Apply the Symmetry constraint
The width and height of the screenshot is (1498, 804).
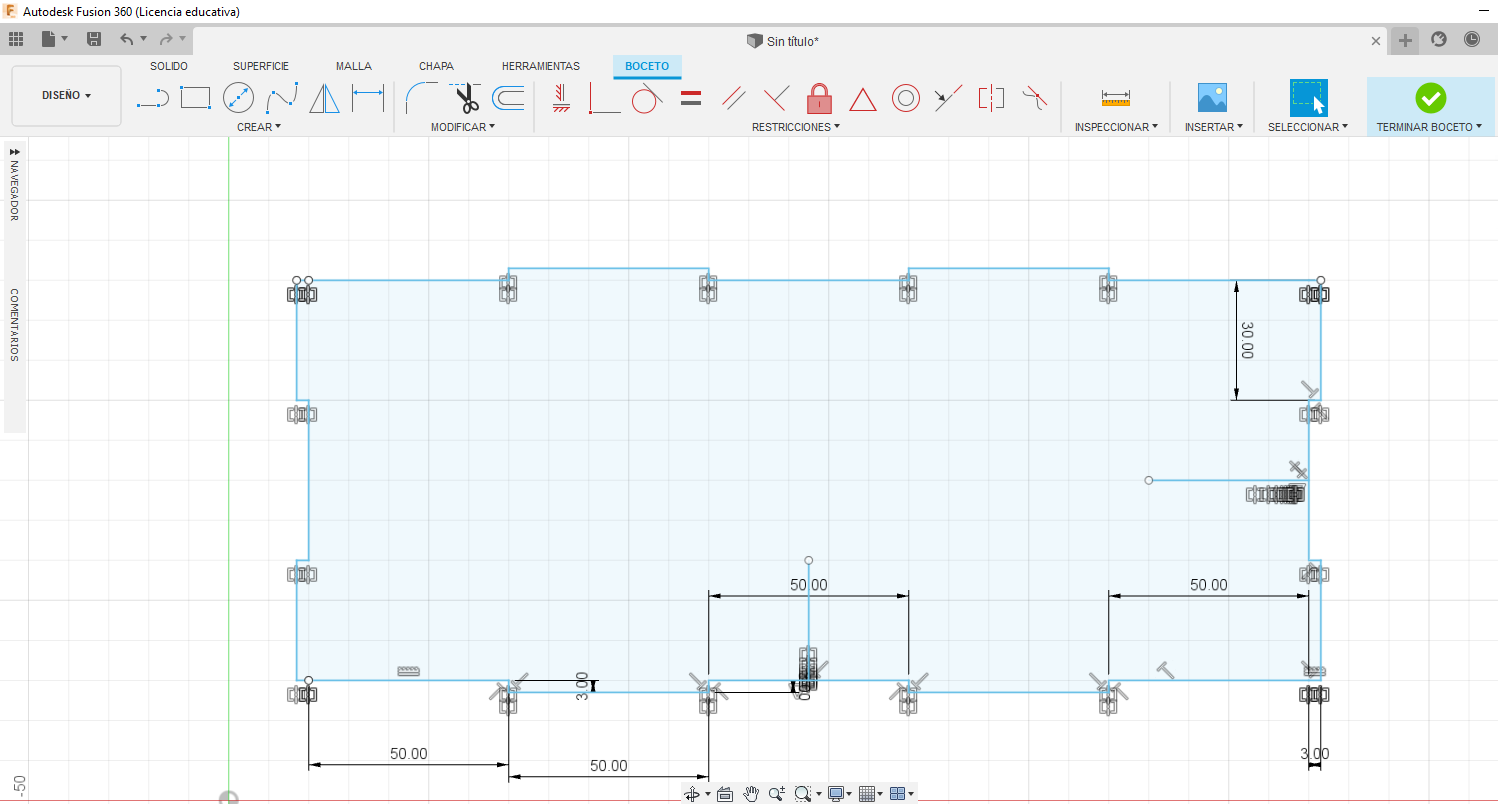(991, 98)
